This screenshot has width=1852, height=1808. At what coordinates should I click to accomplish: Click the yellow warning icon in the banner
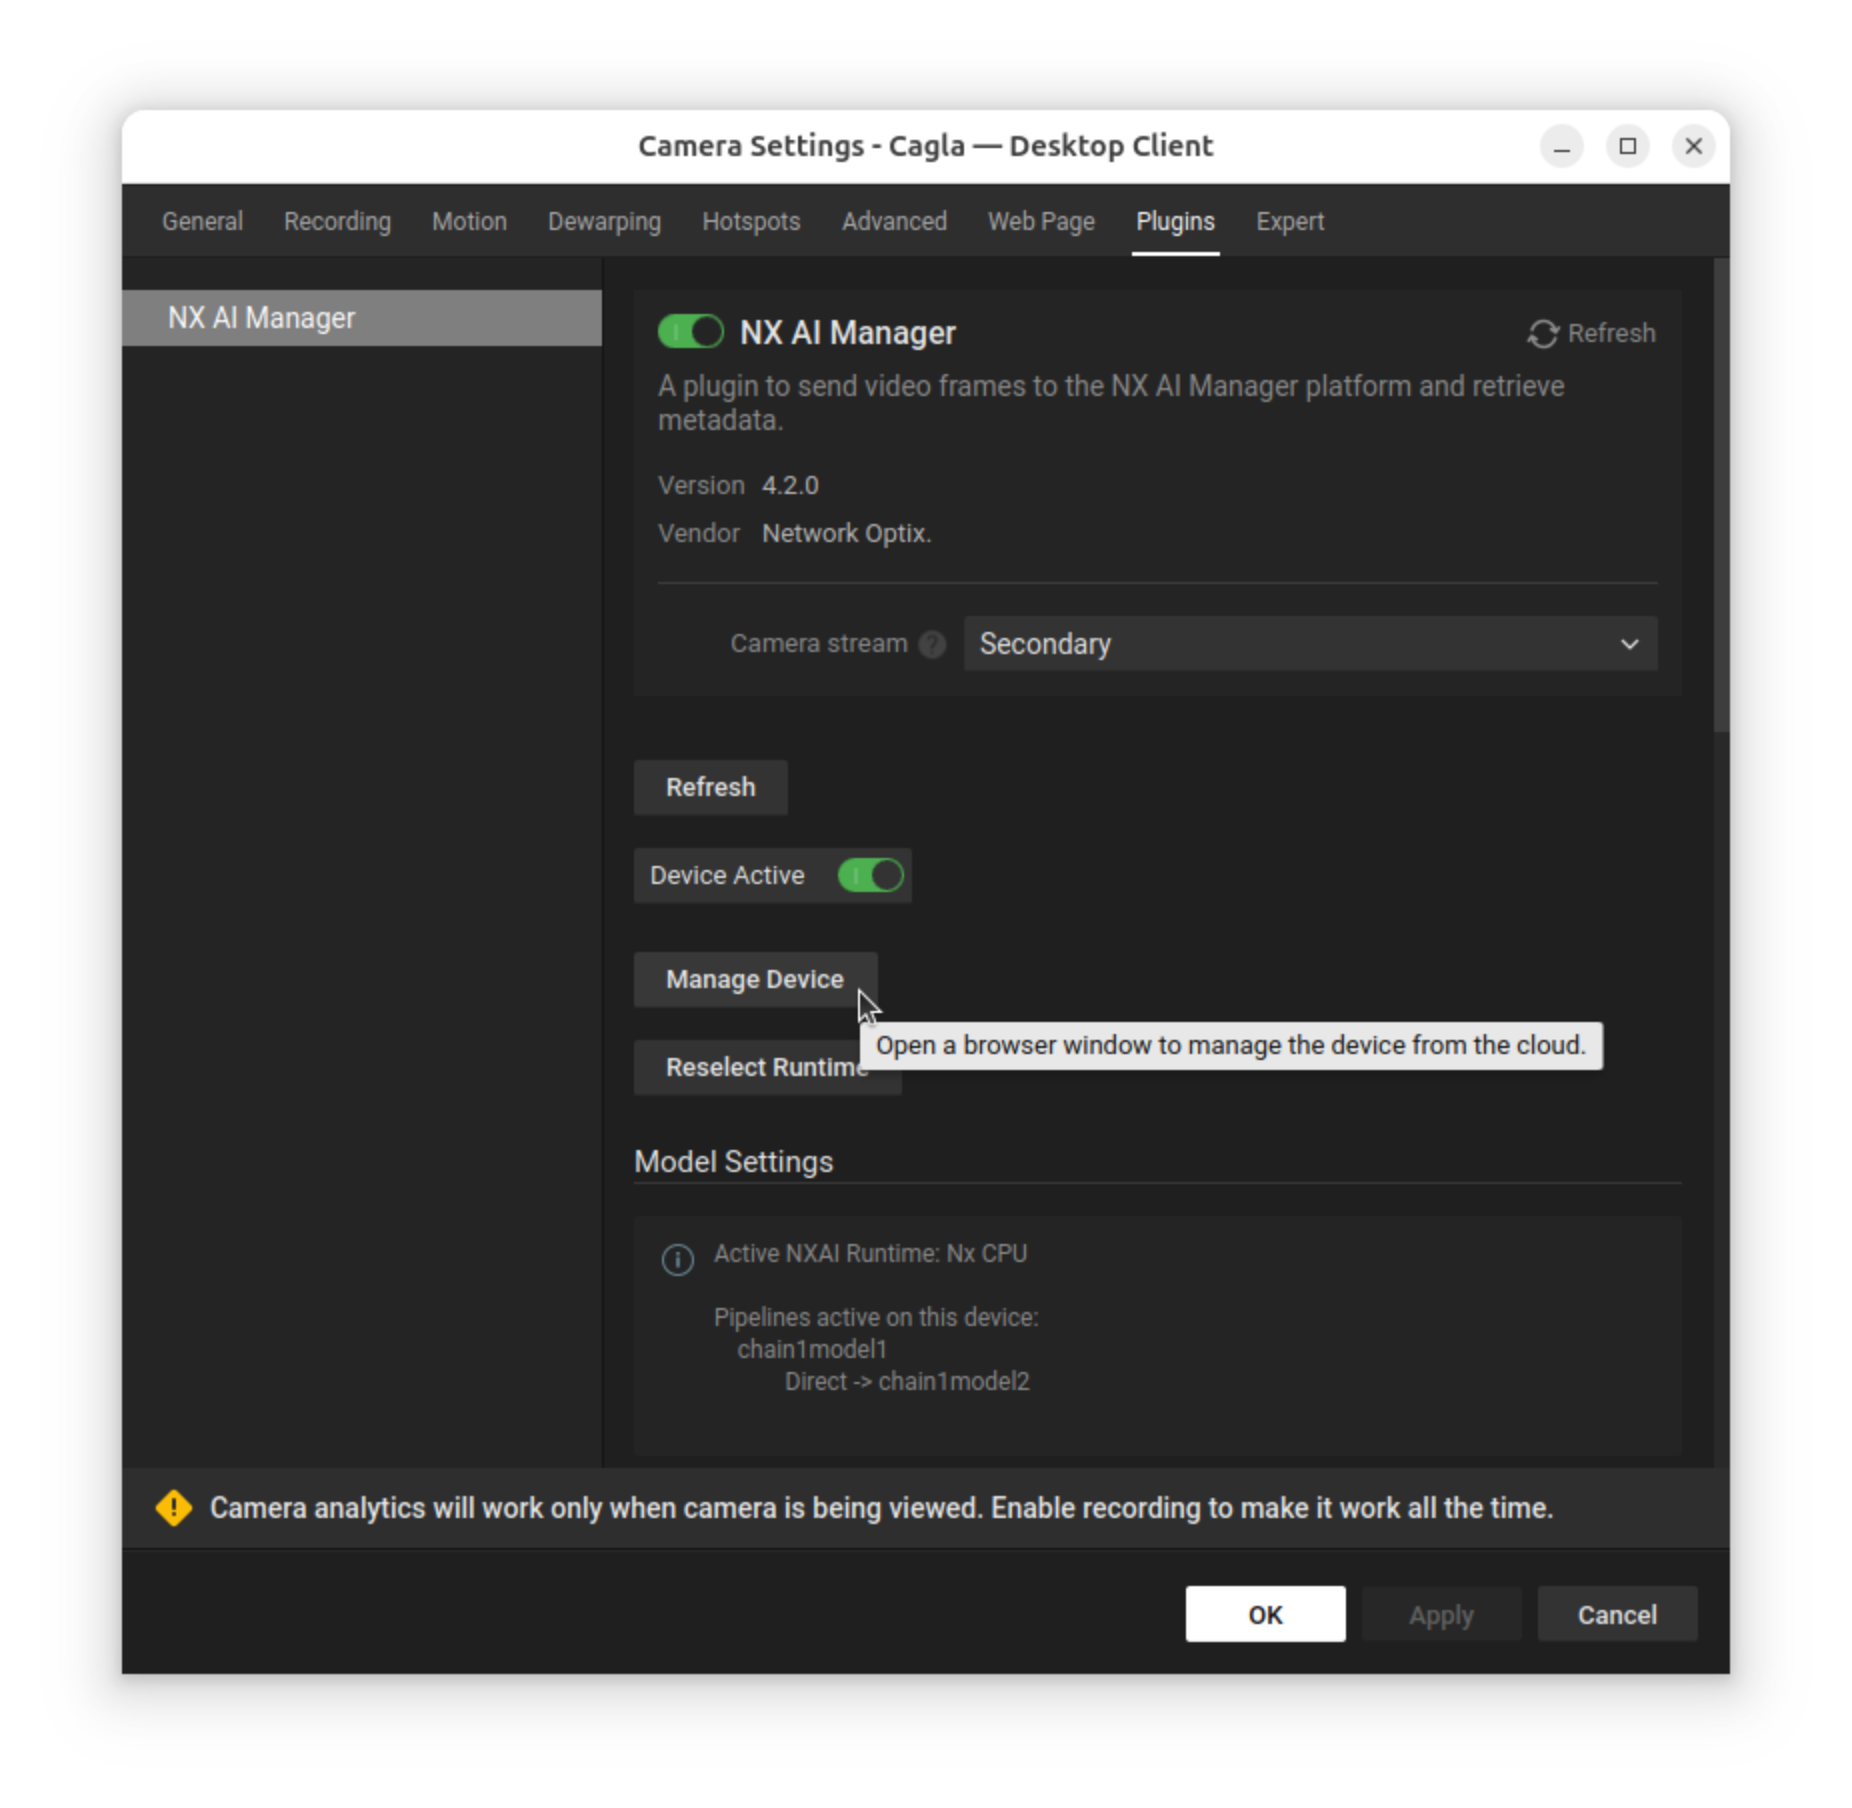pyautogui.click(x=174, y=1508)
